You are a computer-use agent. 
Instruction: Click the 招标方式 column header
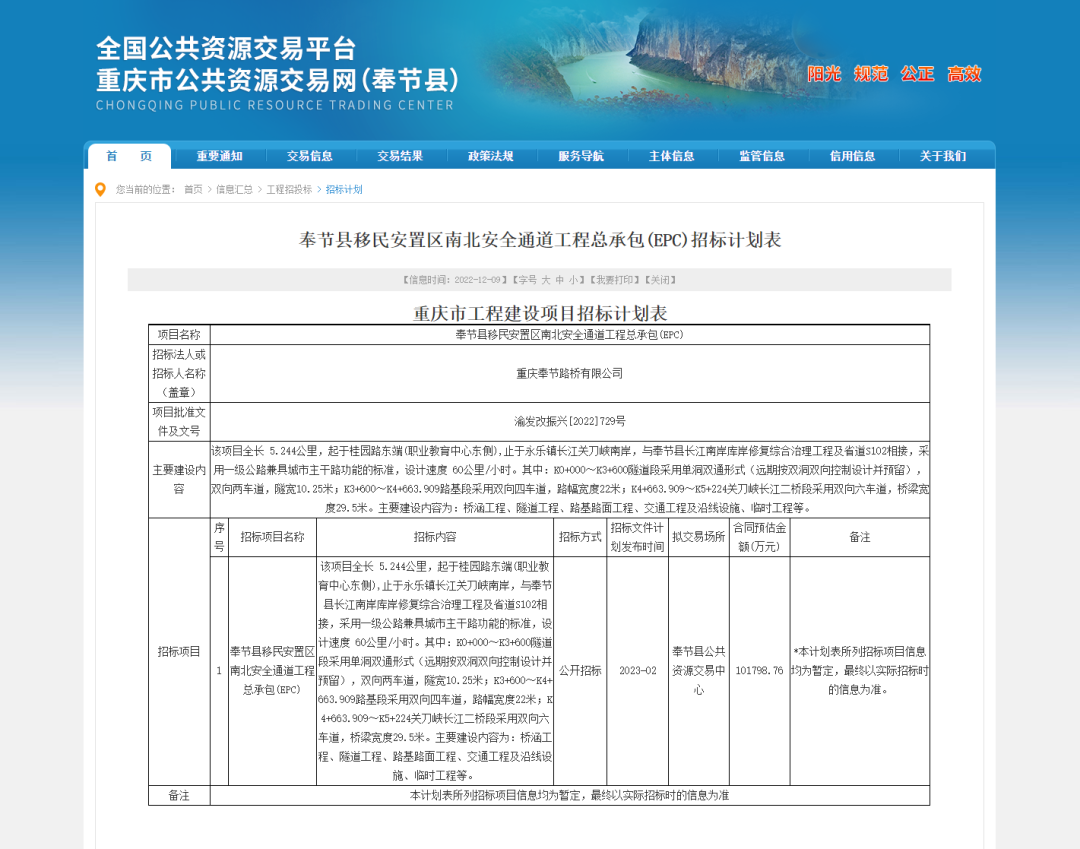coord(580,536)
